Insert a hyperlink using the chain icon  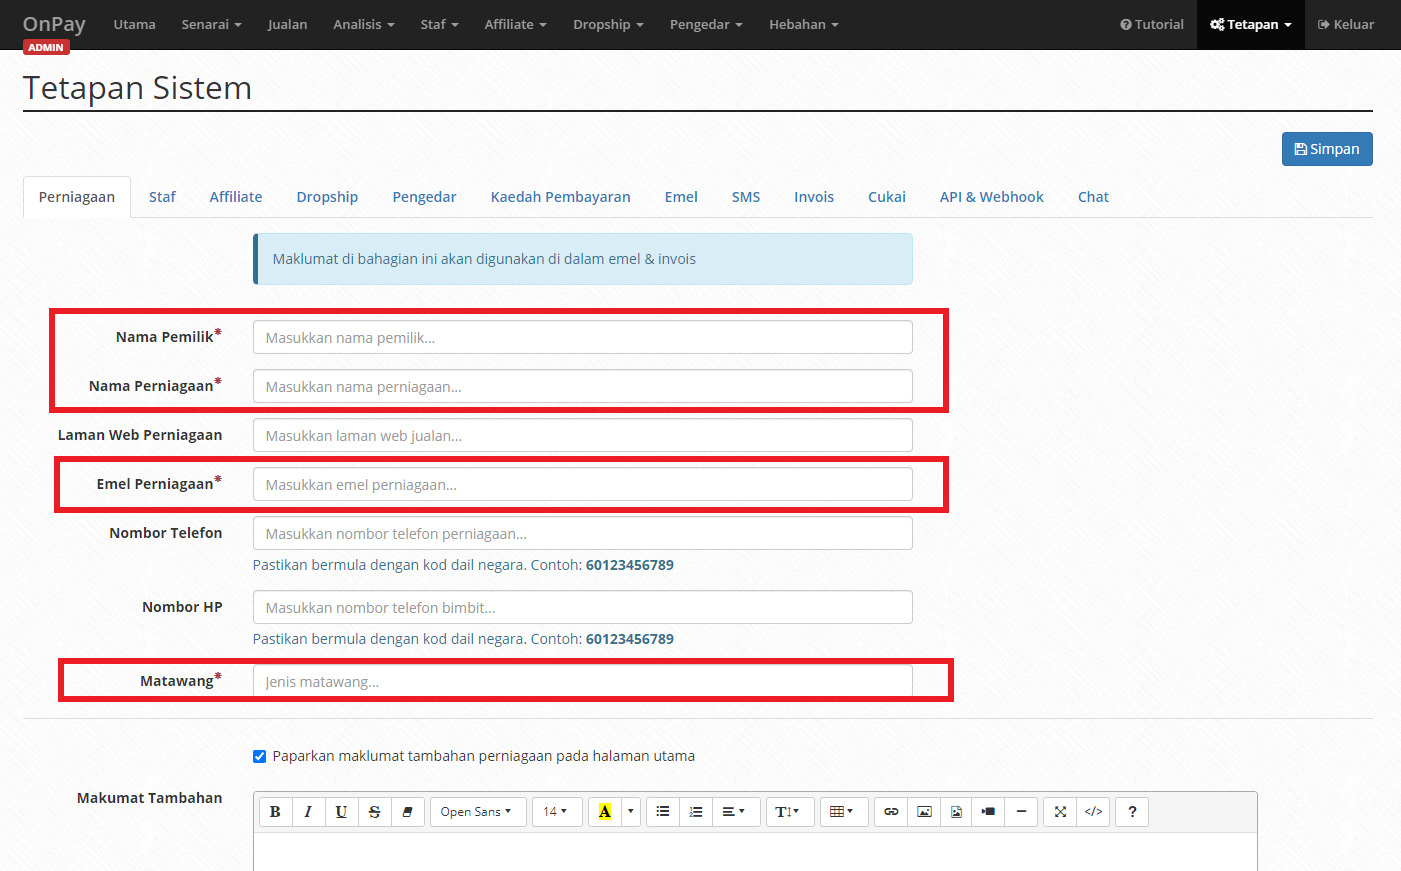point(890,811)
